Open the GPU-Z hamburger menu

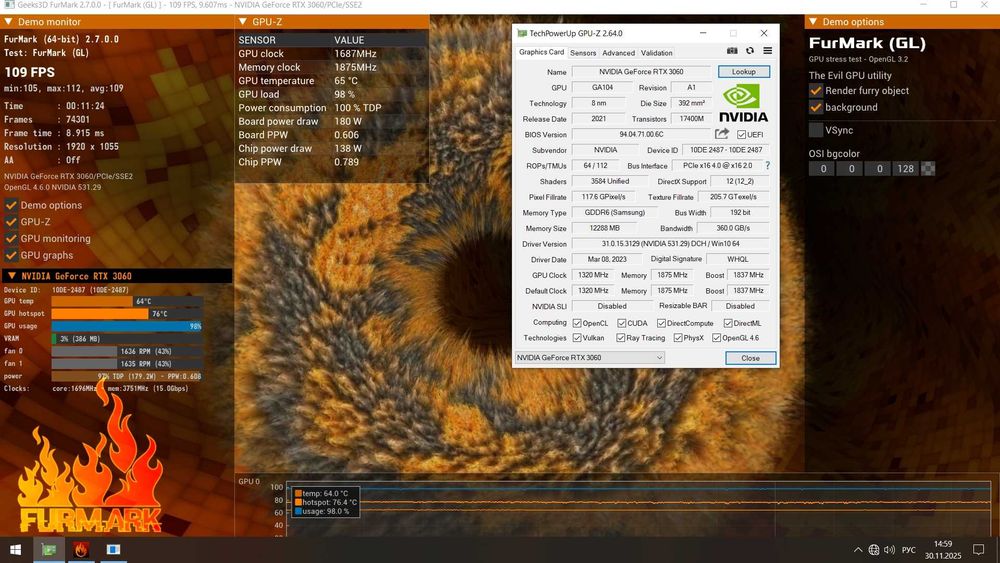coord(768,51)
